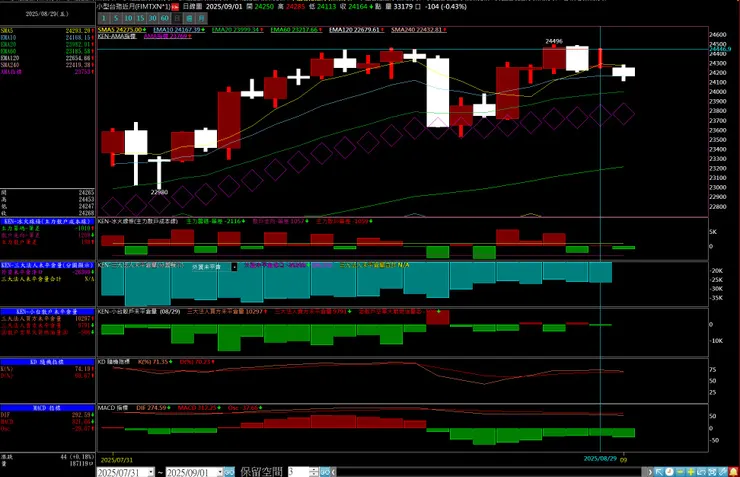Image resolution: width=740 pixels, height=477 pixels.
Task: Click the red alert bell icon
Action: click(x=733, y=471)
